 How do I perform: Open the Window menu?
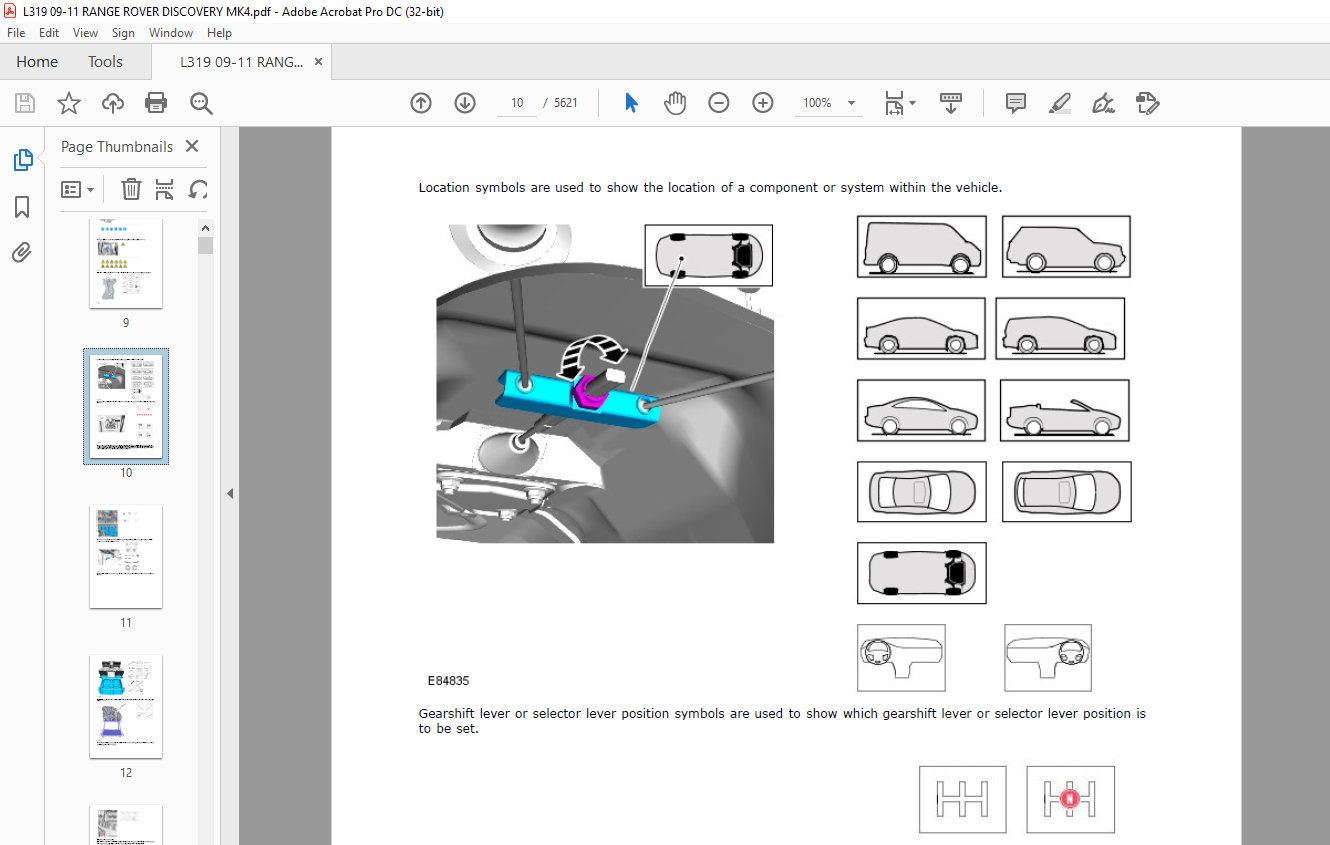click(x=171, y=33)
